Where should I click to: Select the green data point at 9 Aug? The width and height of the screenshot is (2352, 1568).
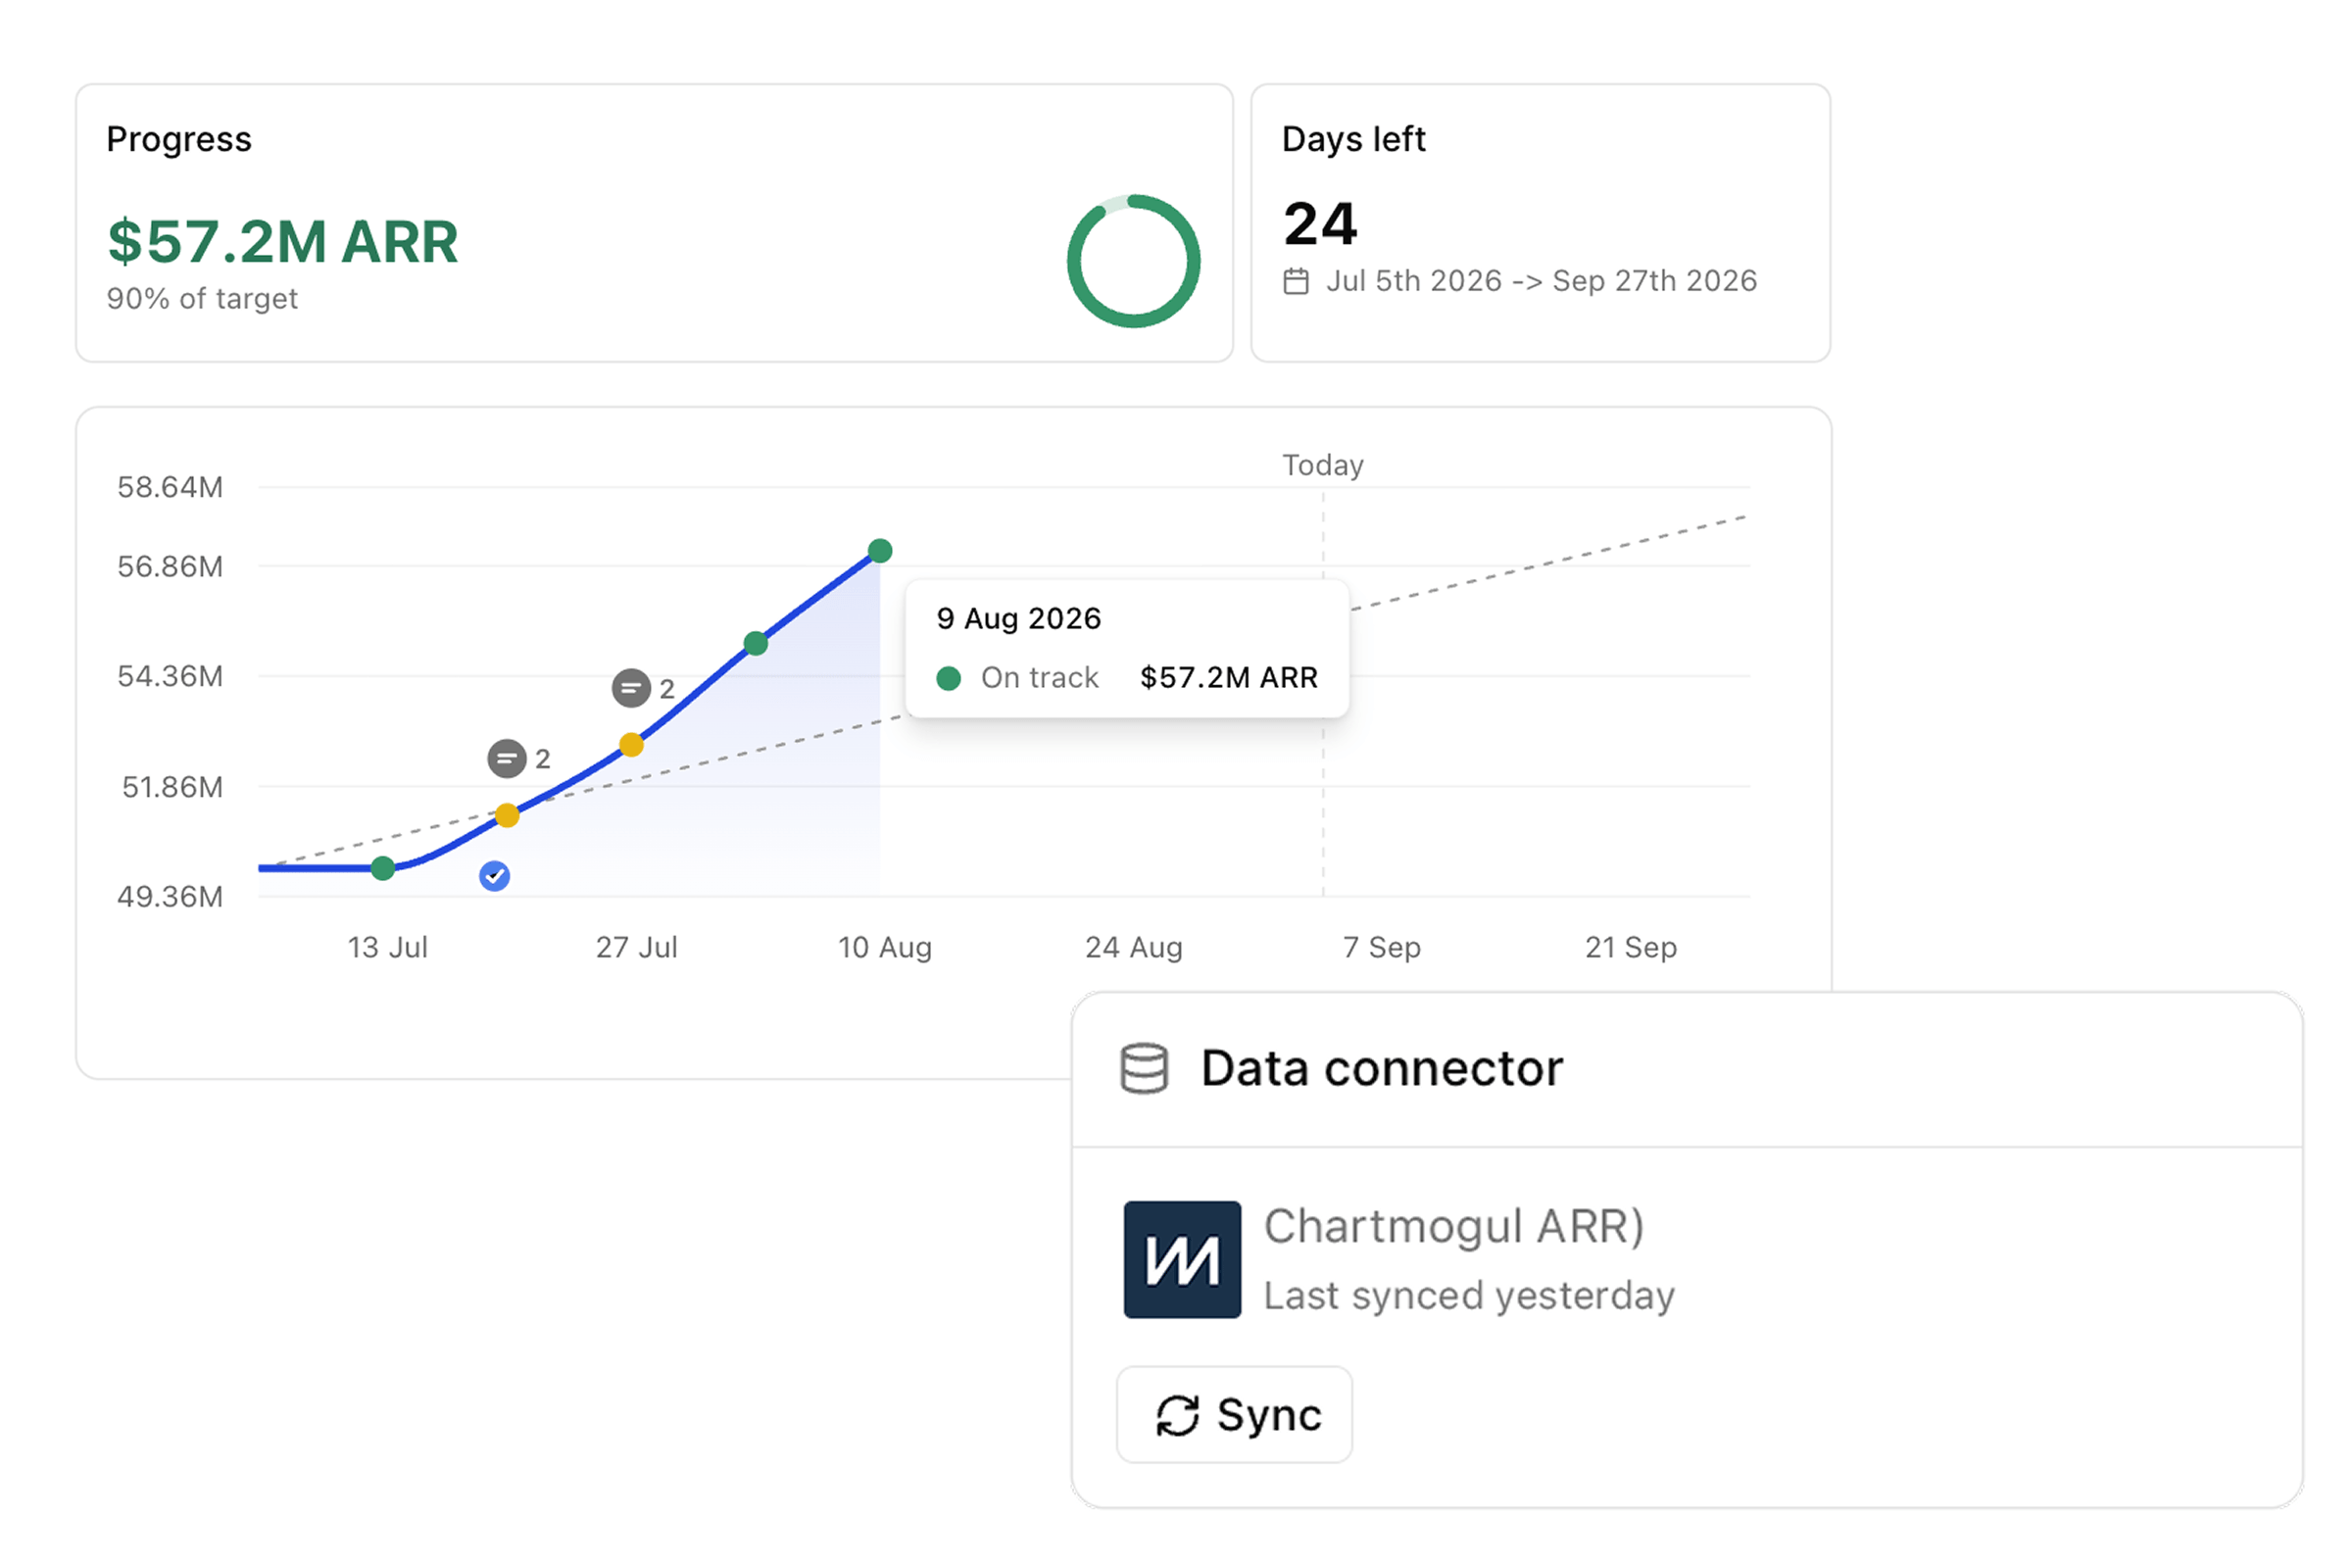point(880,551)
